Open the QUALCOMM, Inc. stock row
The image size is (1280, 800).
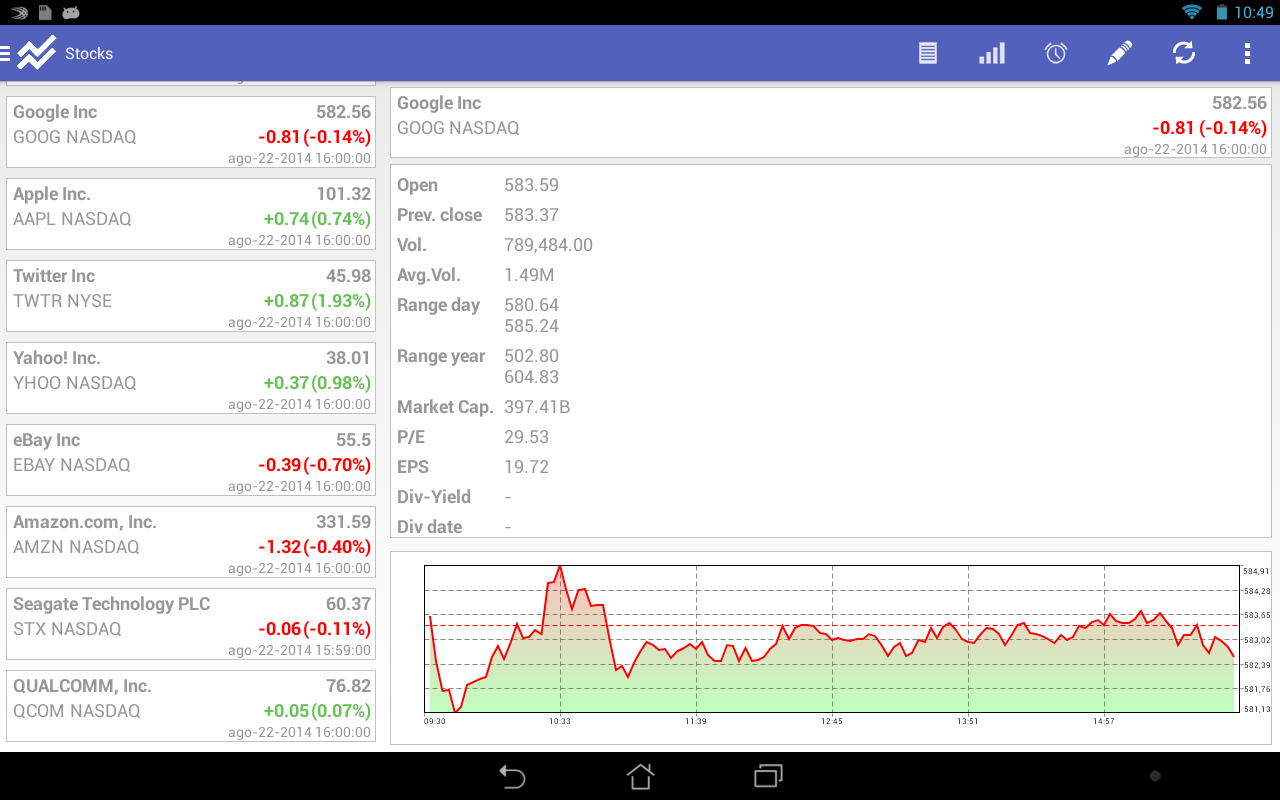point(191,706)
